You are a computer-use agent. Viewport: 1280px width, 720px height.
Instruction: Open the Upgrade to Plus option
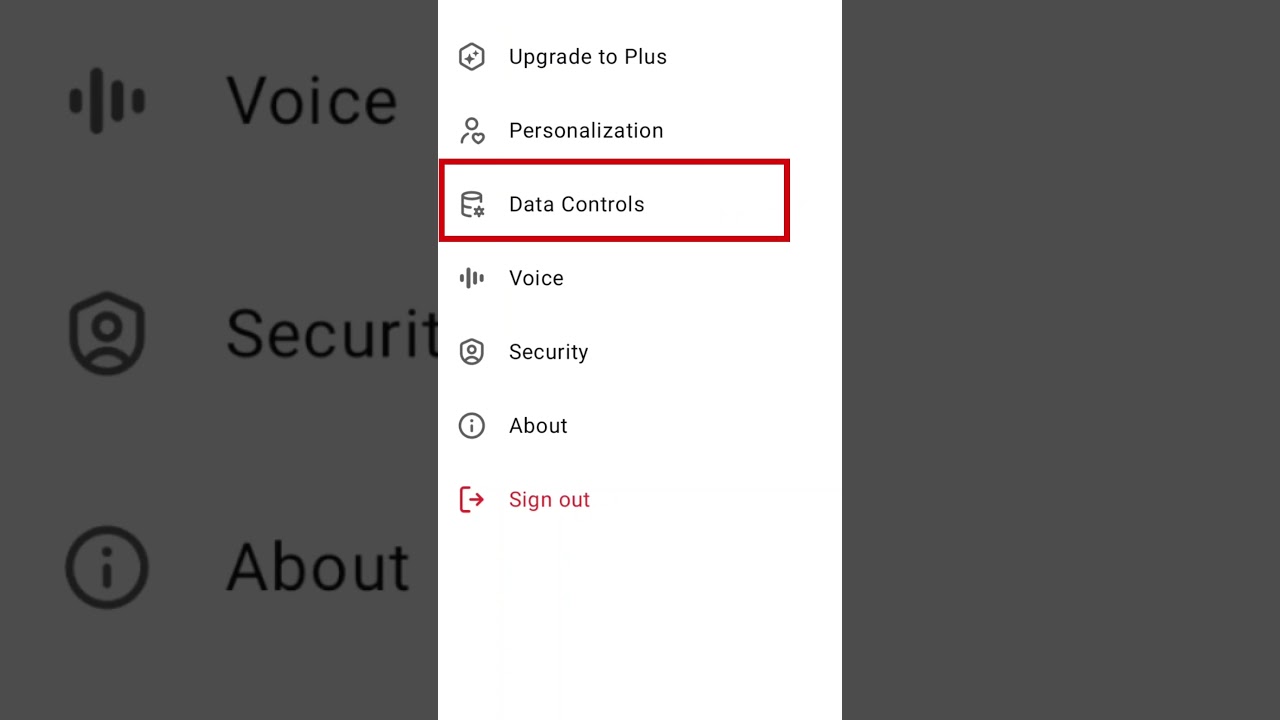(587, 57)
